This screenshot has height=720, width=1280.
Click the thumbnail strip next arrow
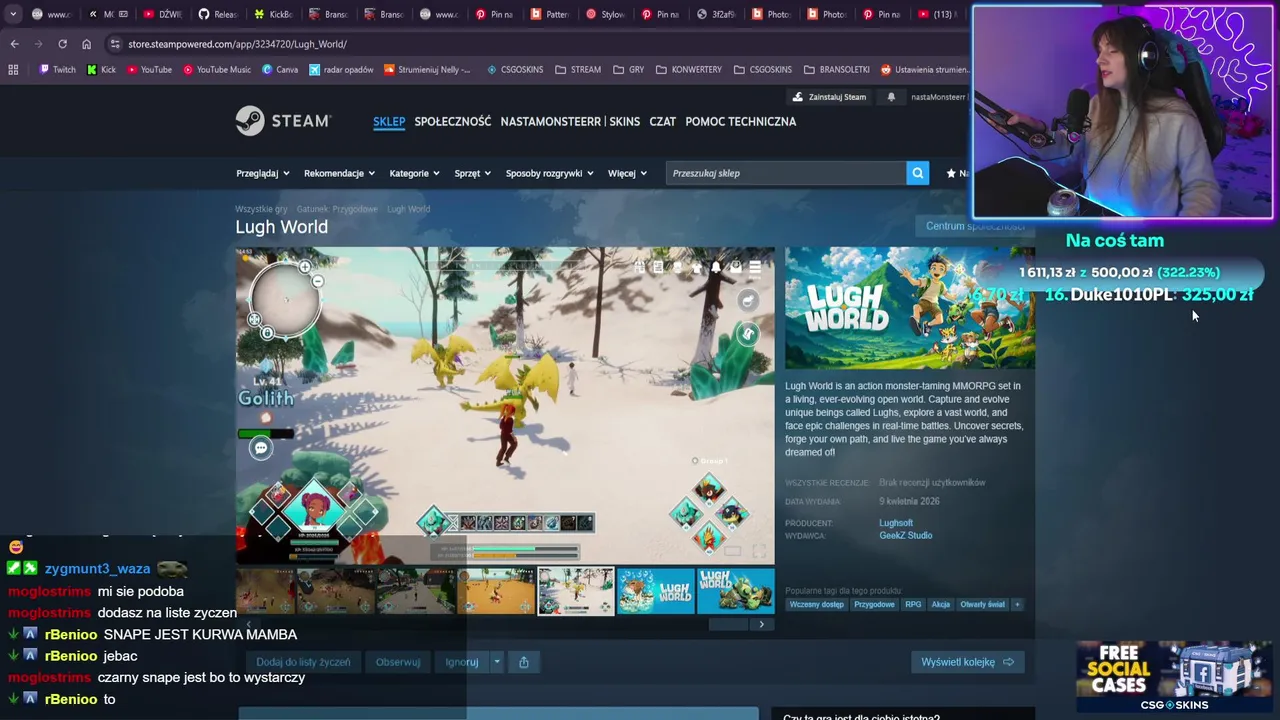(761, 624)
